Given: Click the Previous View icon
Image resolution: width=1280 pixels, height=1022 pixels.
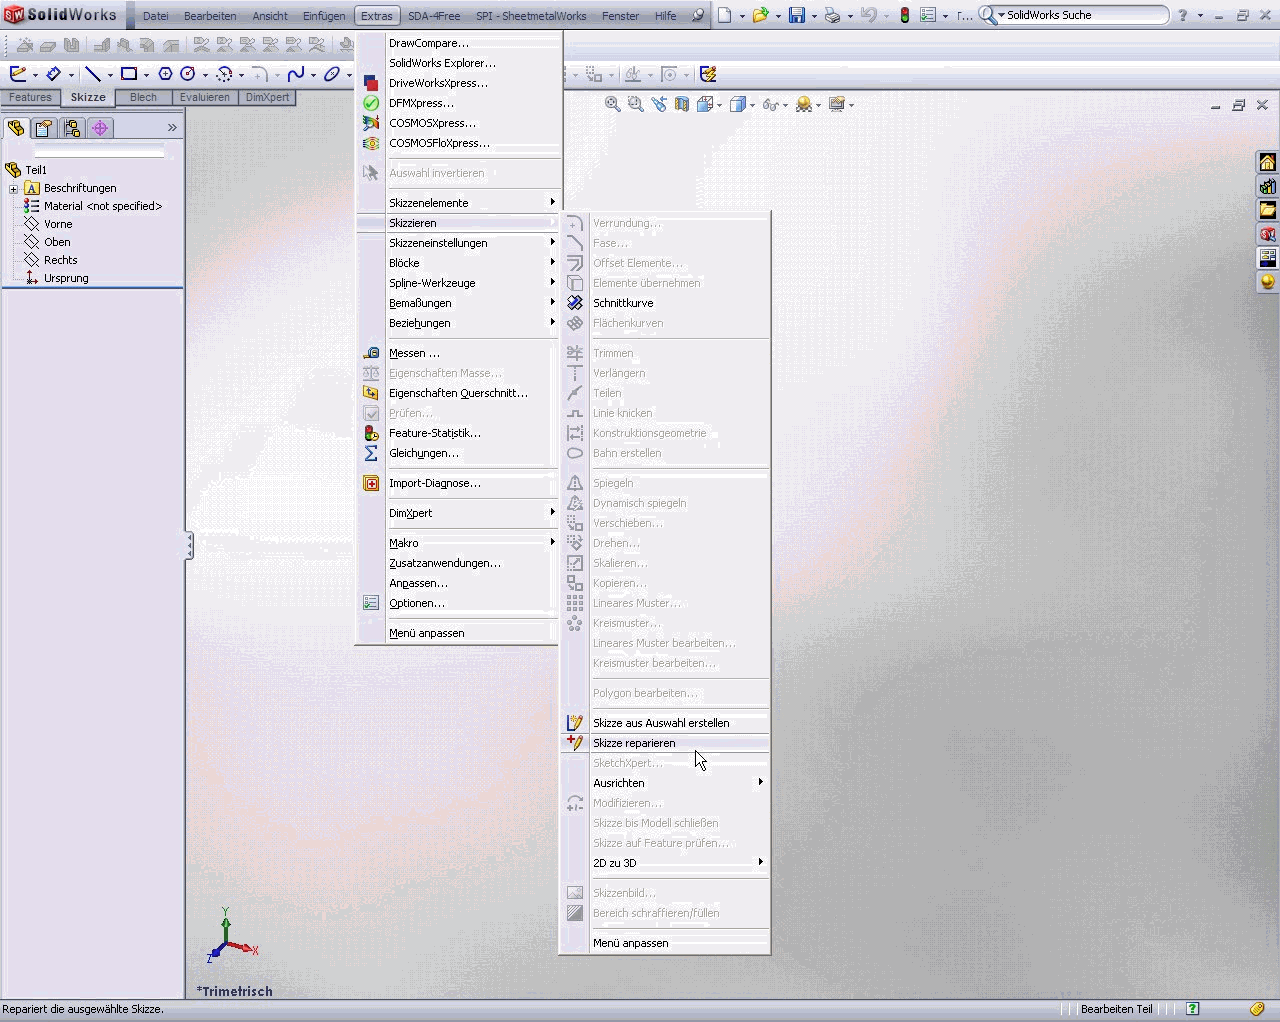Looking at the screenshot, I should [659, 104].
